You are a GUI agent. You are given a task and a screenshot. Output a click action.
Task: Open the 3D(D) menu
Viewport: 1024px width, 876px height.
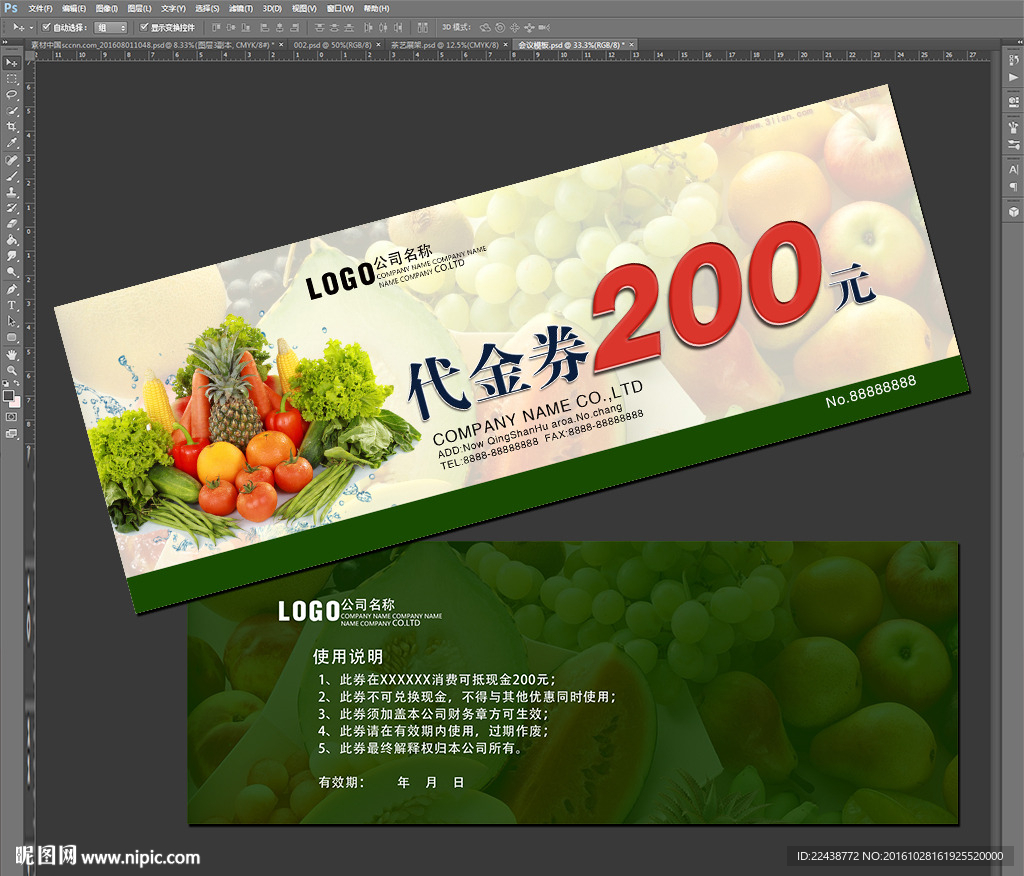tap(272, 8)
